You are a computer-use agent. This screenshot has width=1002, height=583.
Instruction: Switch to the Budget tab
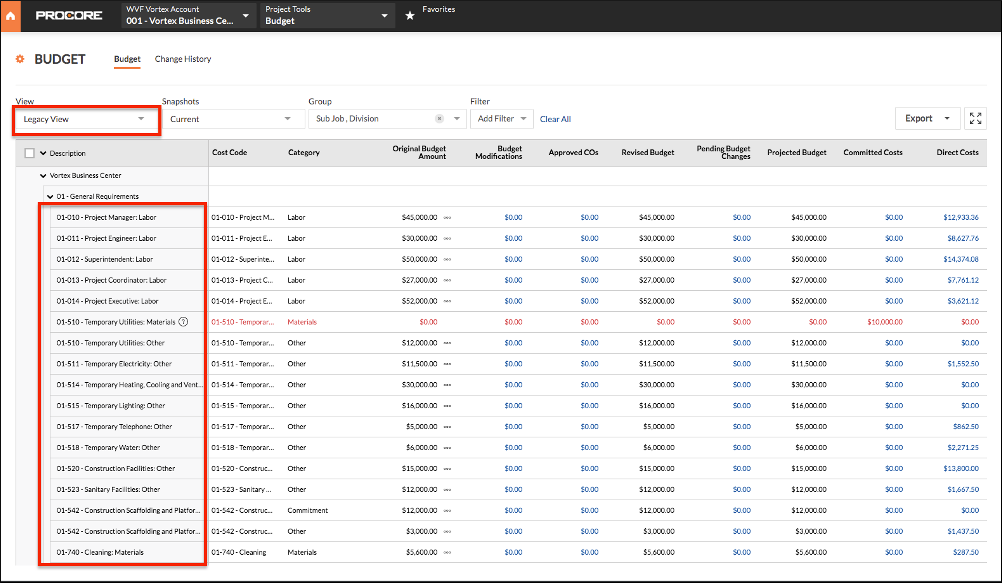point(127,59)
